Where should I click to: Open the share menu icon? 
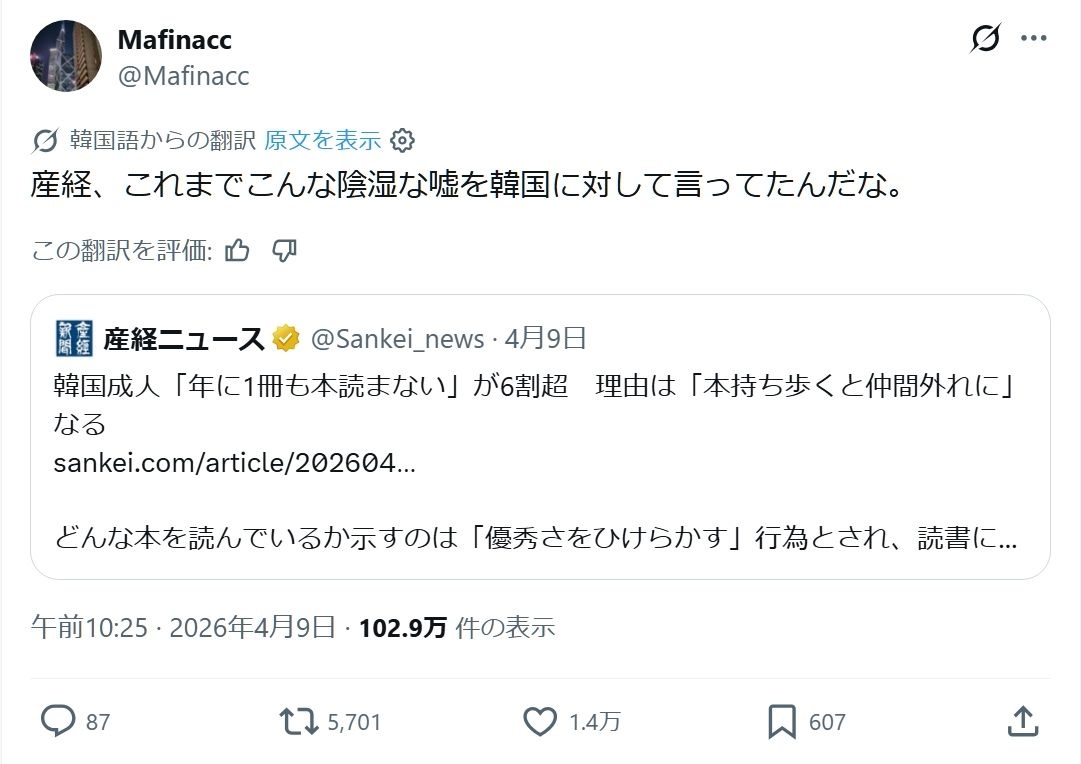click(1021, 721)
